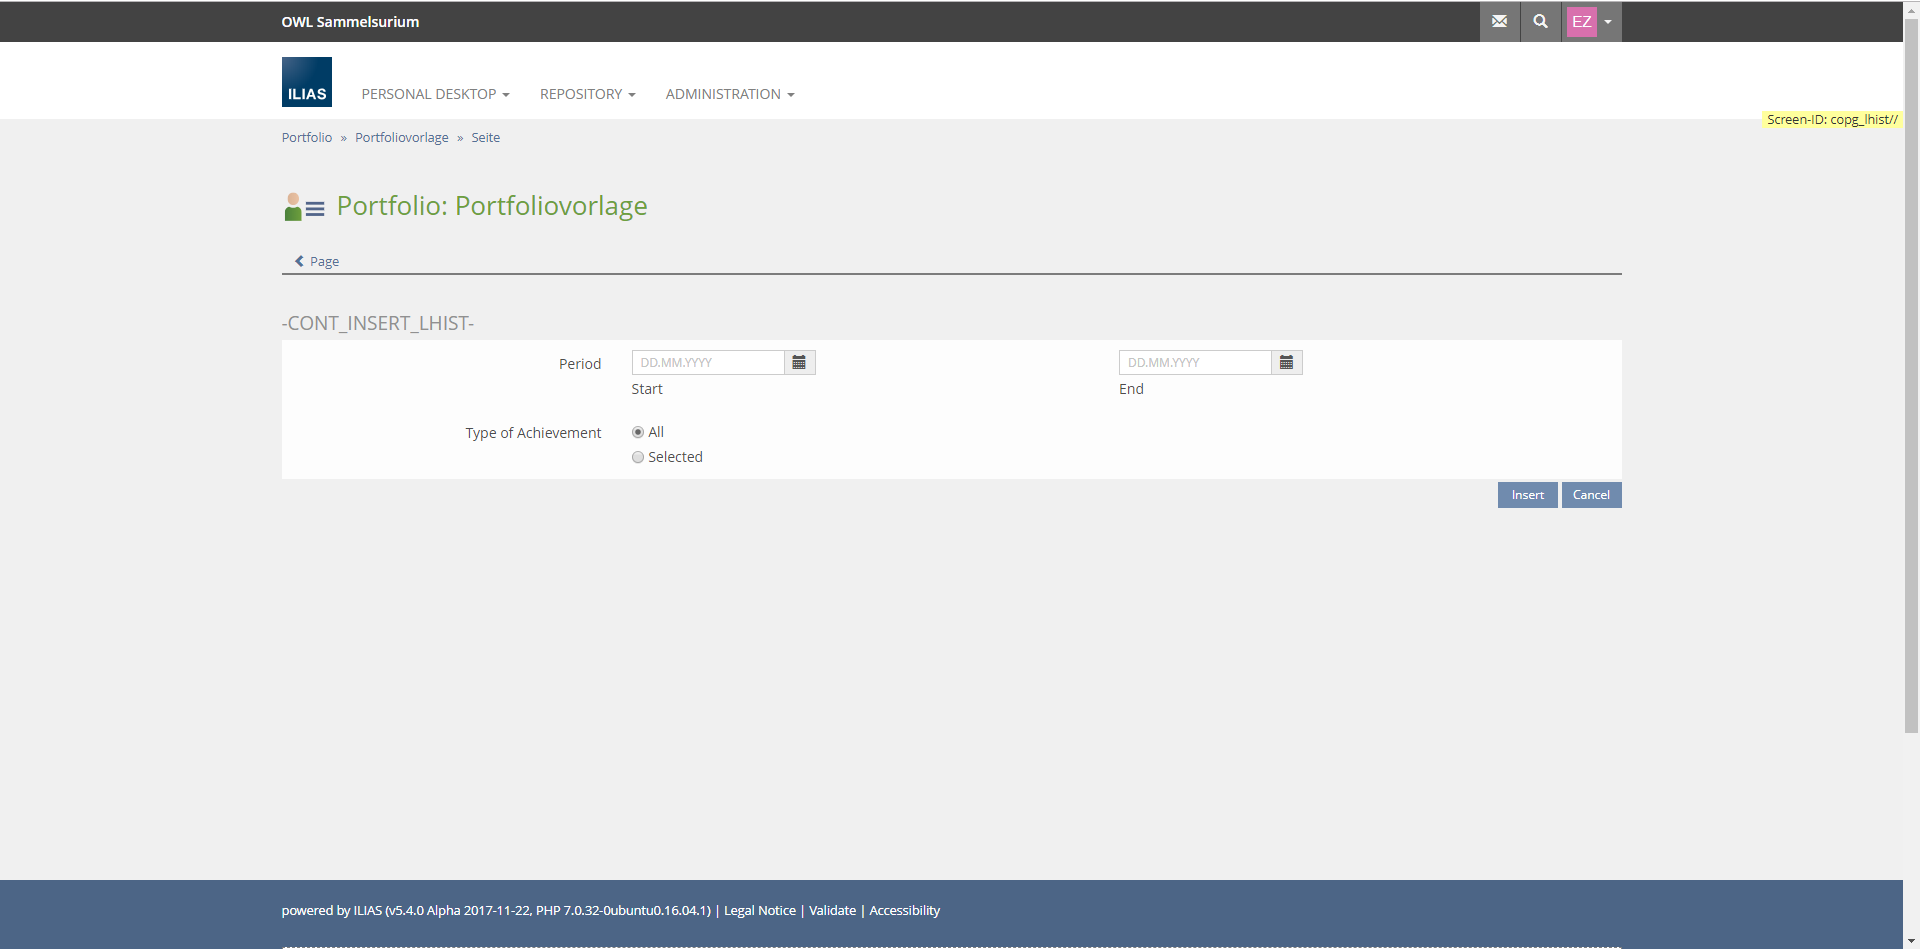Expand the Administration menu
1920x949 pixels.
(729, 94)
